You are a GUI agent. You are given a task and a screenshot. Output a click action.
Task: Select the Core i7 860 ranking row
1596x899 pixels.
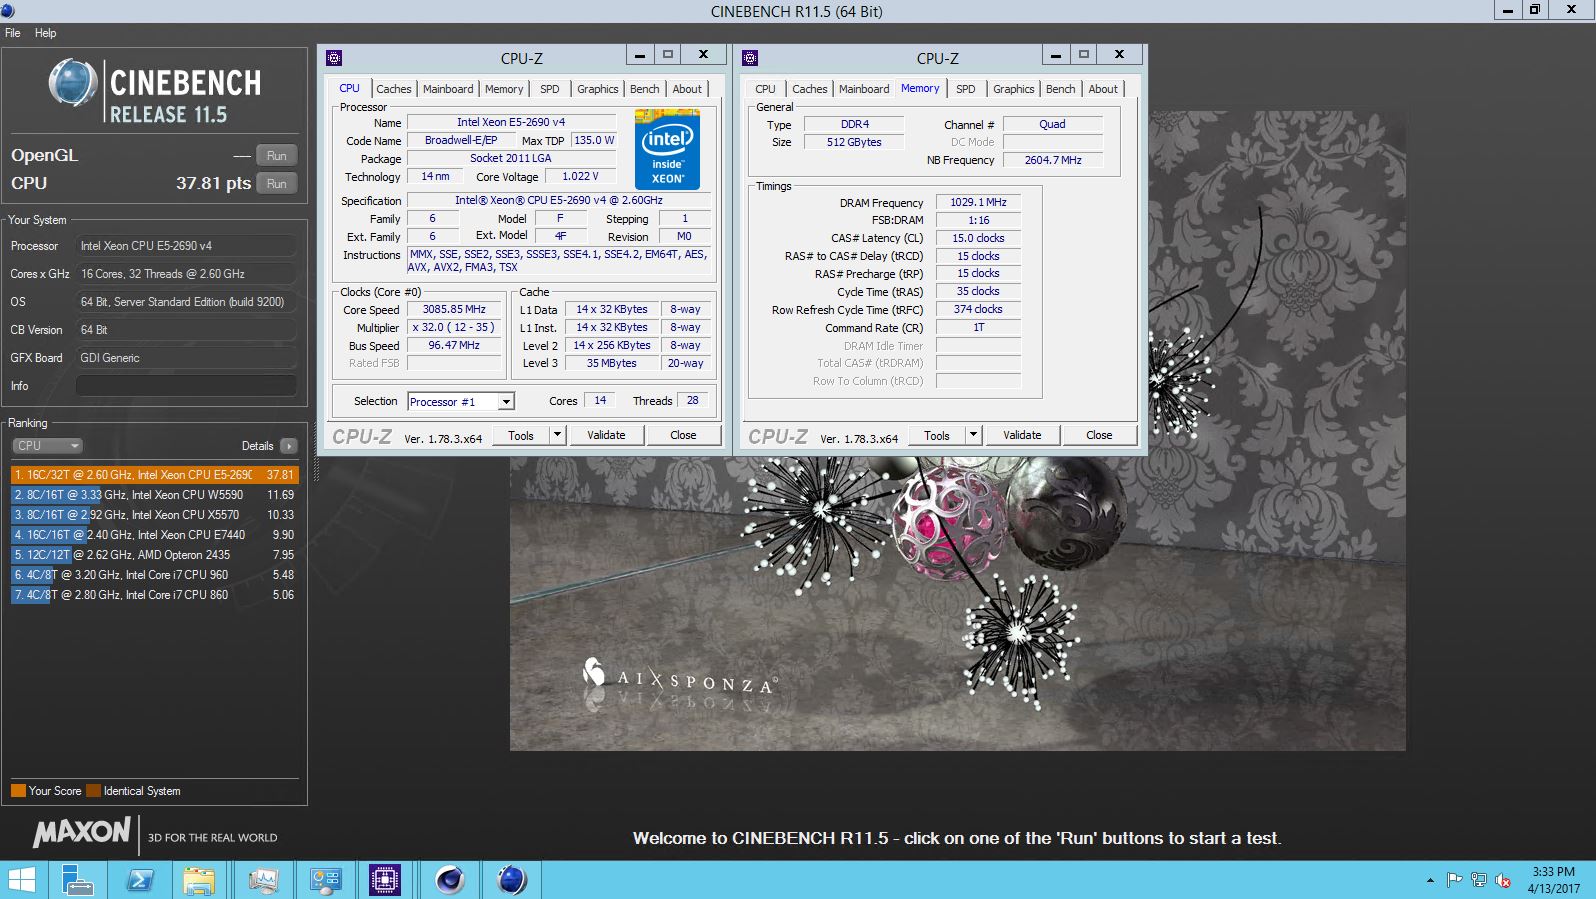point(154,595)
